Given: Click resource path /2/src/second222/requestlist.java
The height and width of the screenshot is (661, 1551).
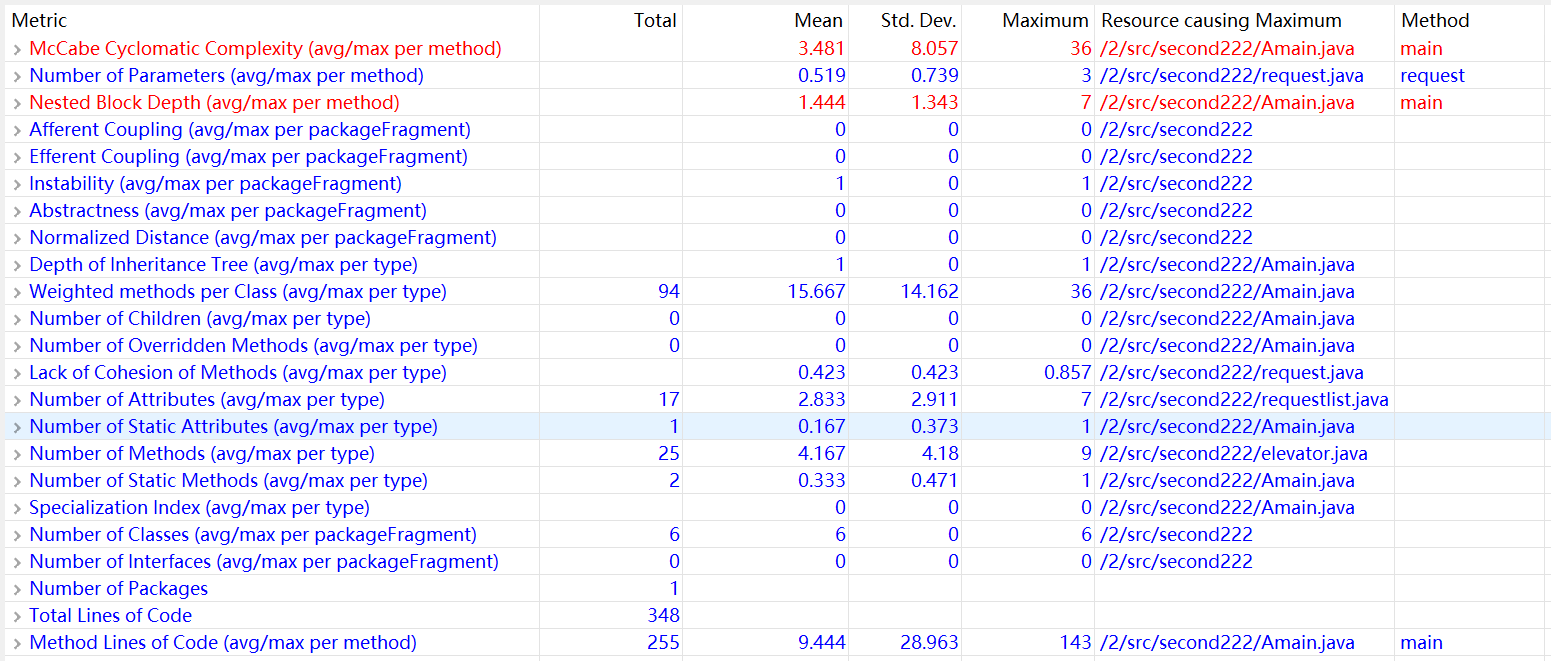Looking at the screenshot, I should coord(1244,399).
